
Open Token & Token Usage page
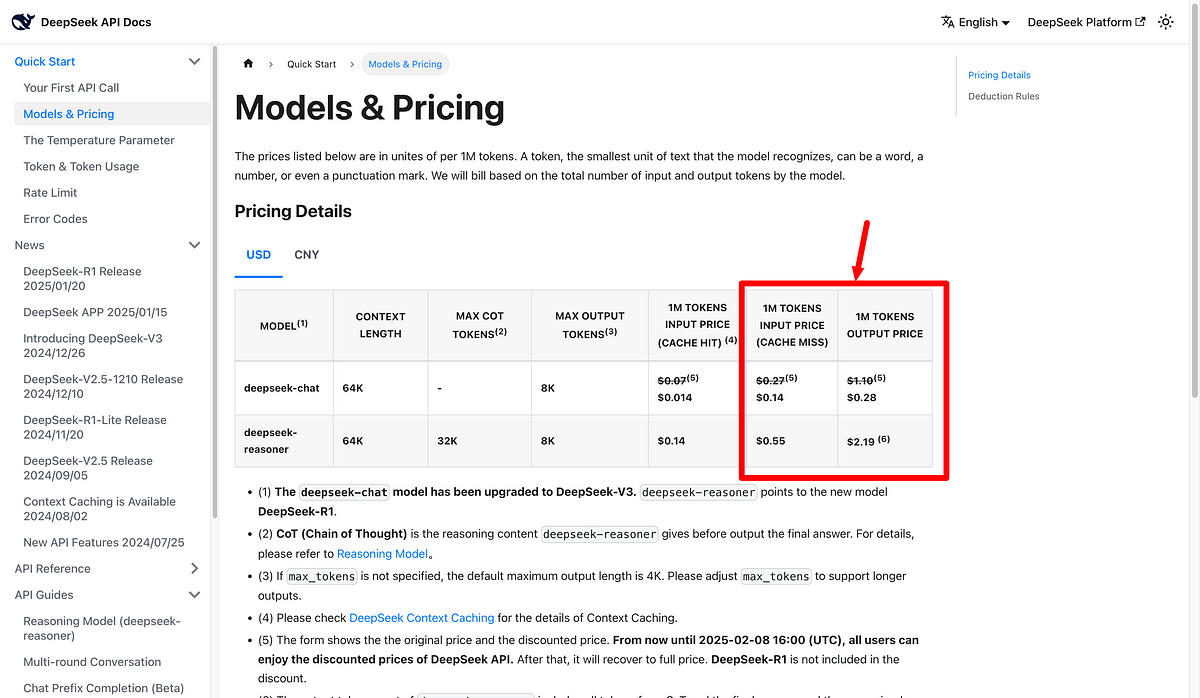point(81,166)
